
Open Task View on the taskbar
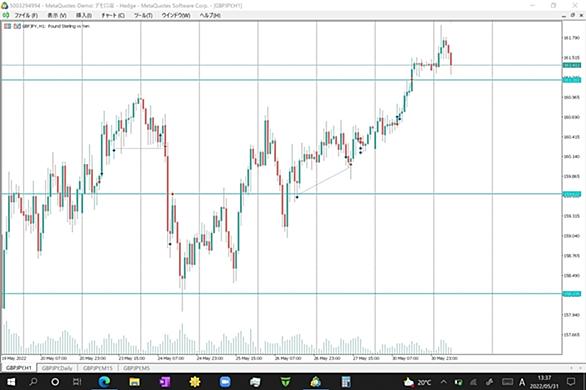click(77, 382)
